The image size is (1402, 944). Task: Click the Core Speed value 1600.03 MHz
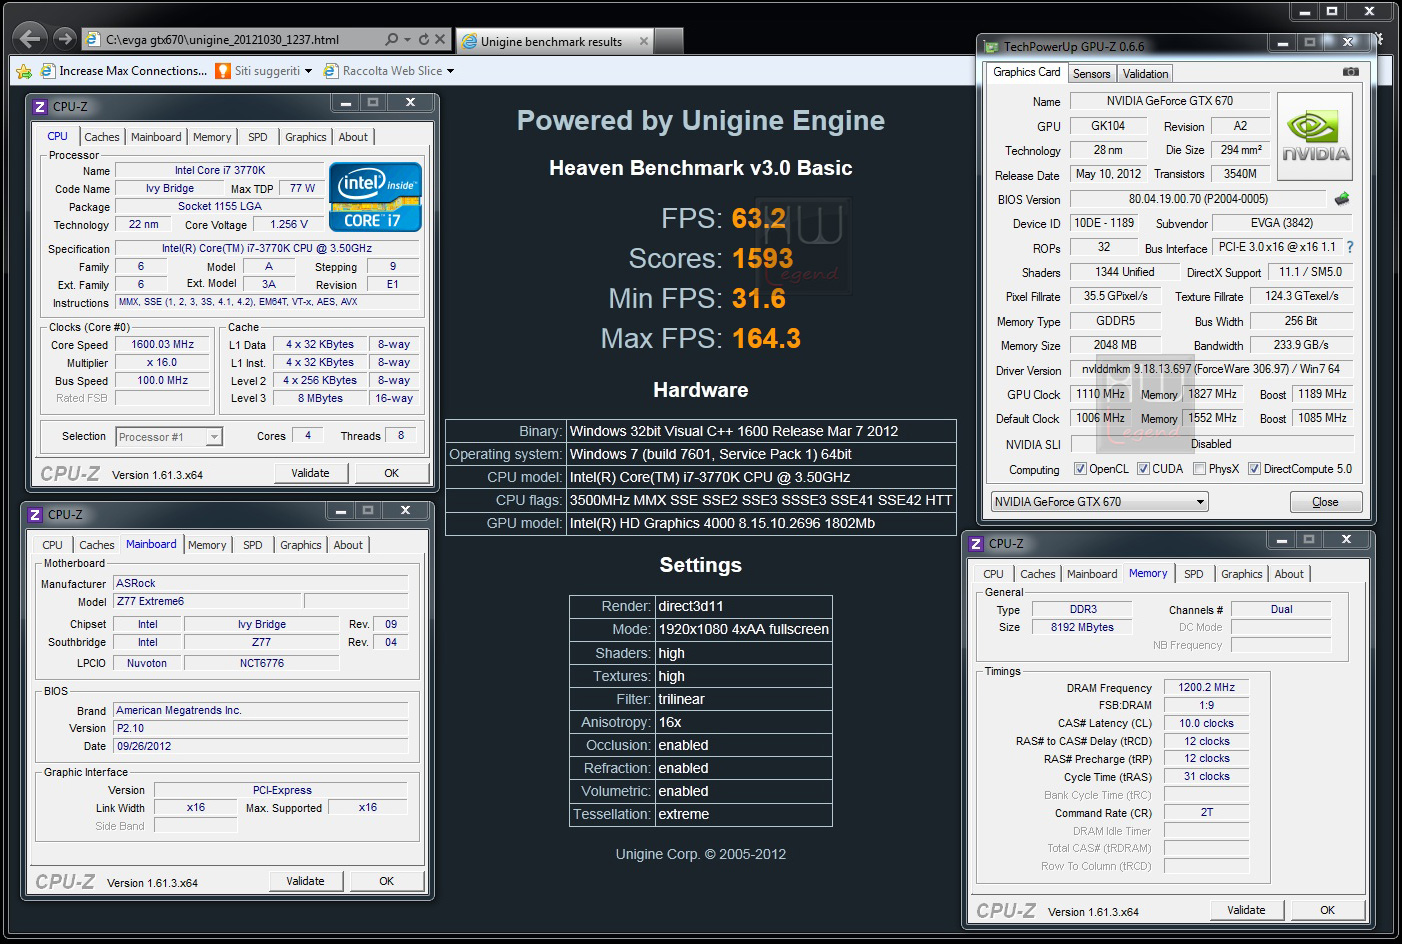163,344
